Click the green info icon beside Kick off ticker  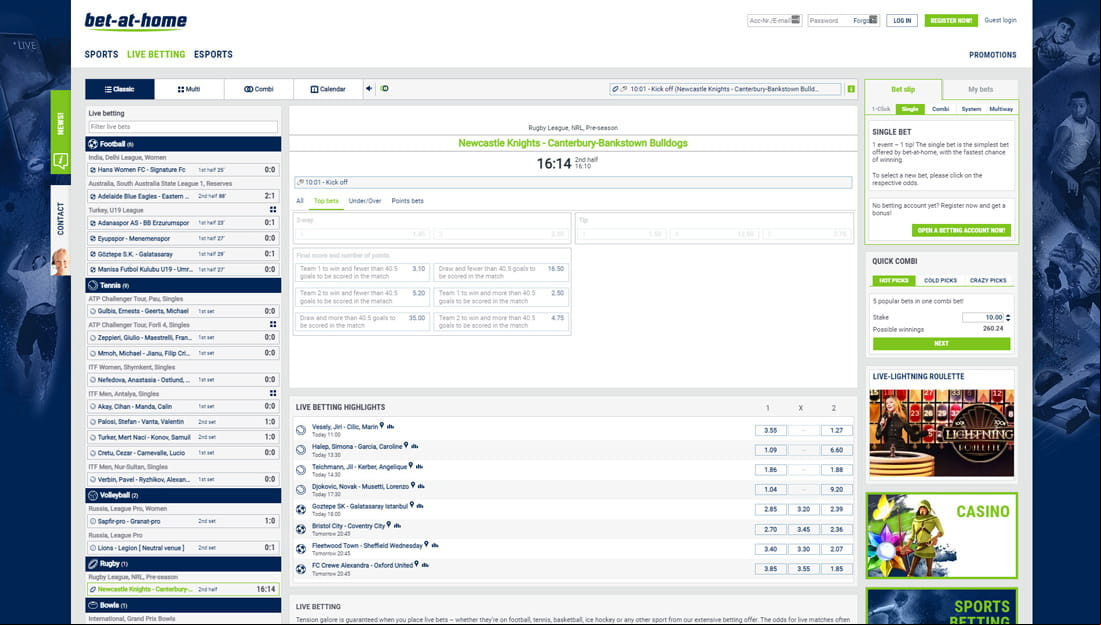850,89
